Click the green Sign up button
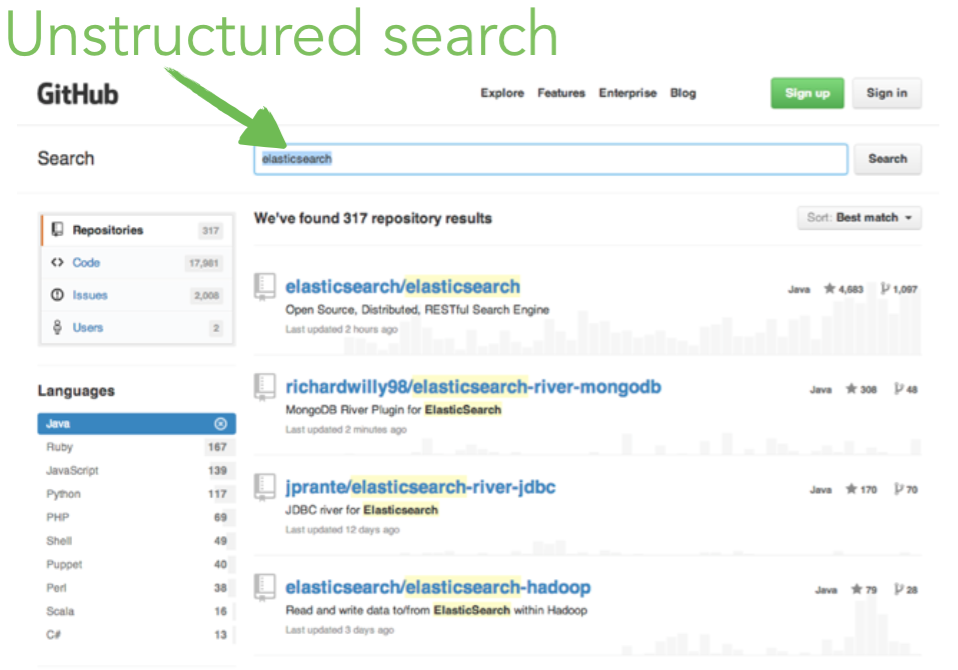Viewport: 958px width, 670px height. 807,93
